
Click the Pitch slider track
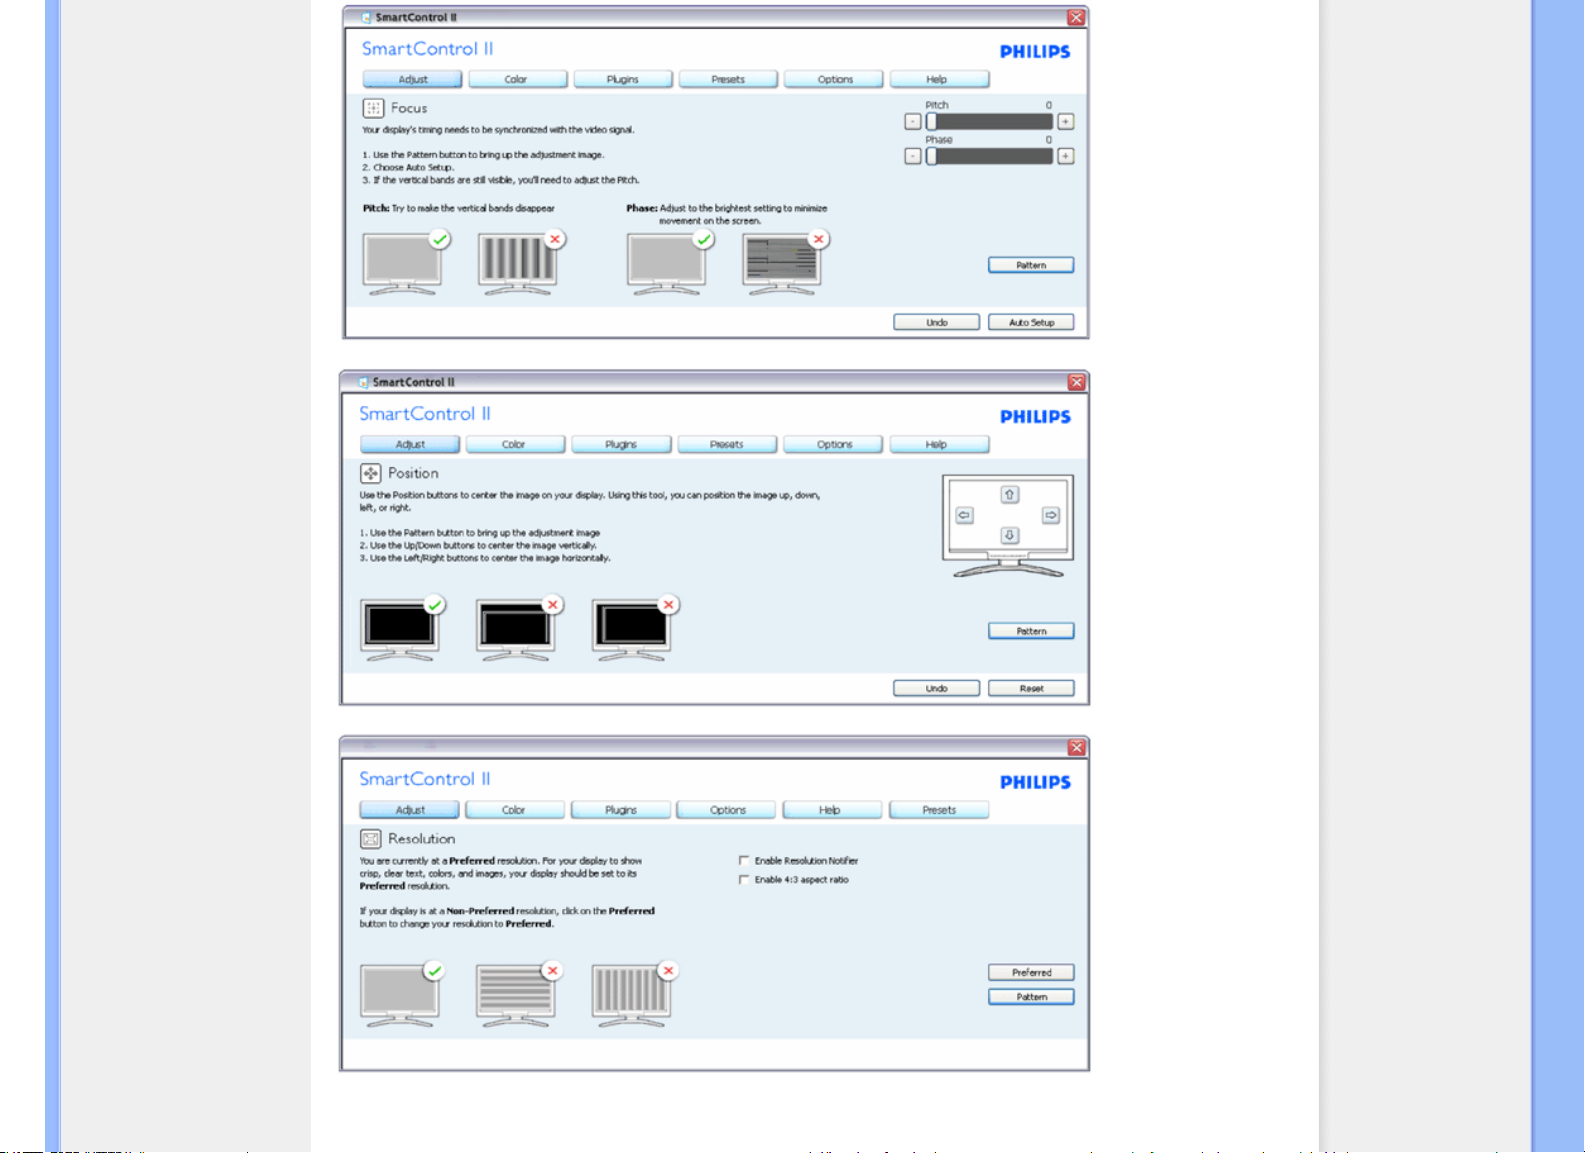pos(989,122)
